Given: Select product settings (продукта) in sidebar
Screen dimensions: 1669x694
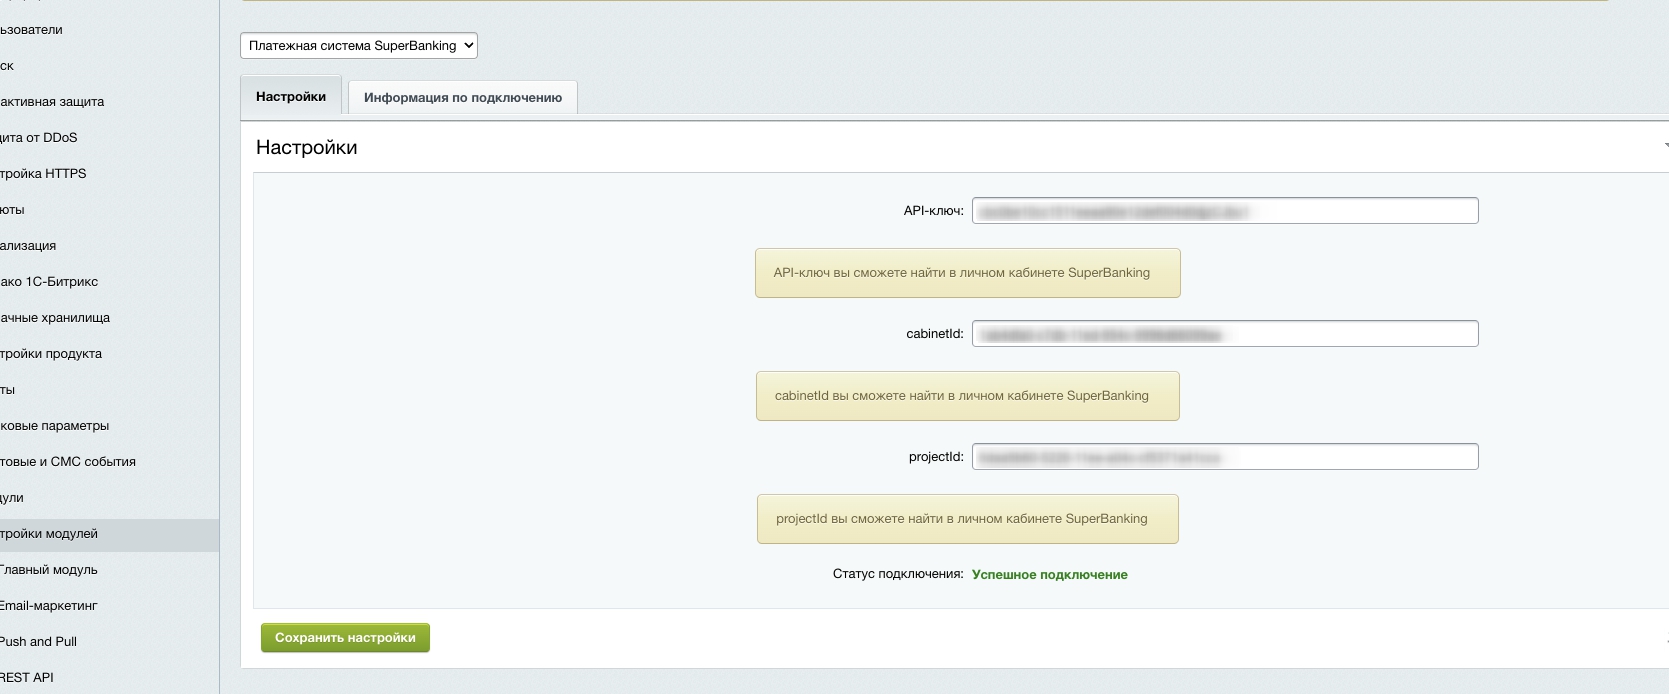Looking at the screenshot, I should point(51,354).
